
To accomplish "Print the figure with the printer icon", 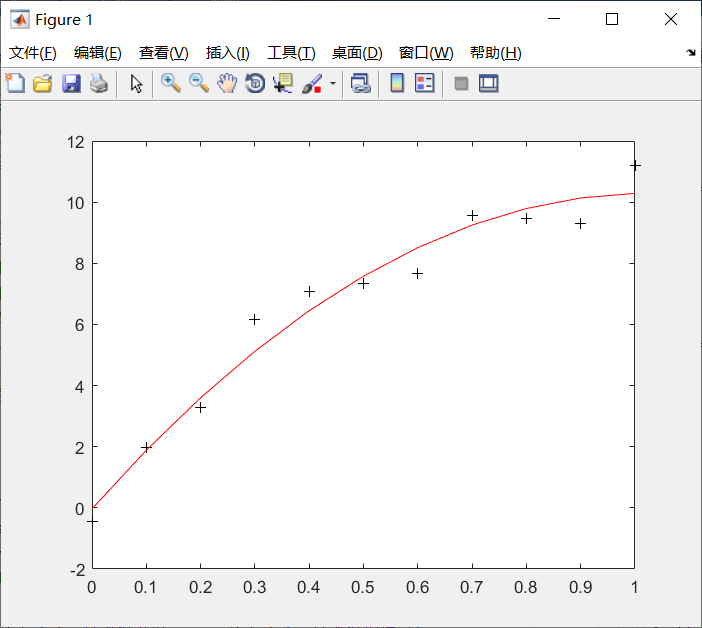I will (x=99, y=83).
